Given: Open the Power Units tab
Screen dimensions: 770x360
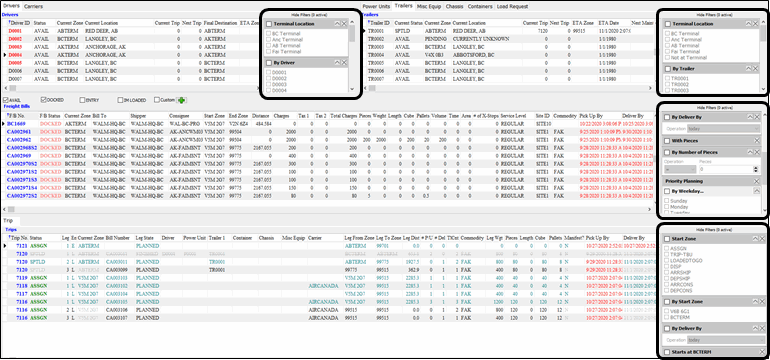Looking at the screenshot, I should 376,6.
